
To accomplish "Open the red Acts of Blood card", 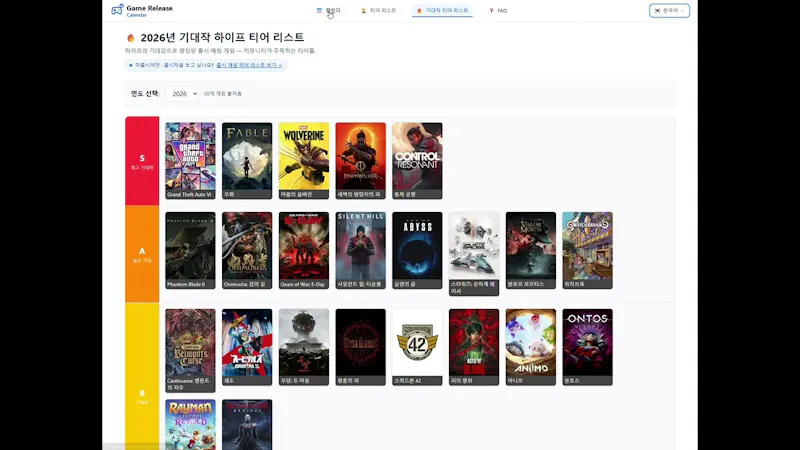I will tap(474, 347).
